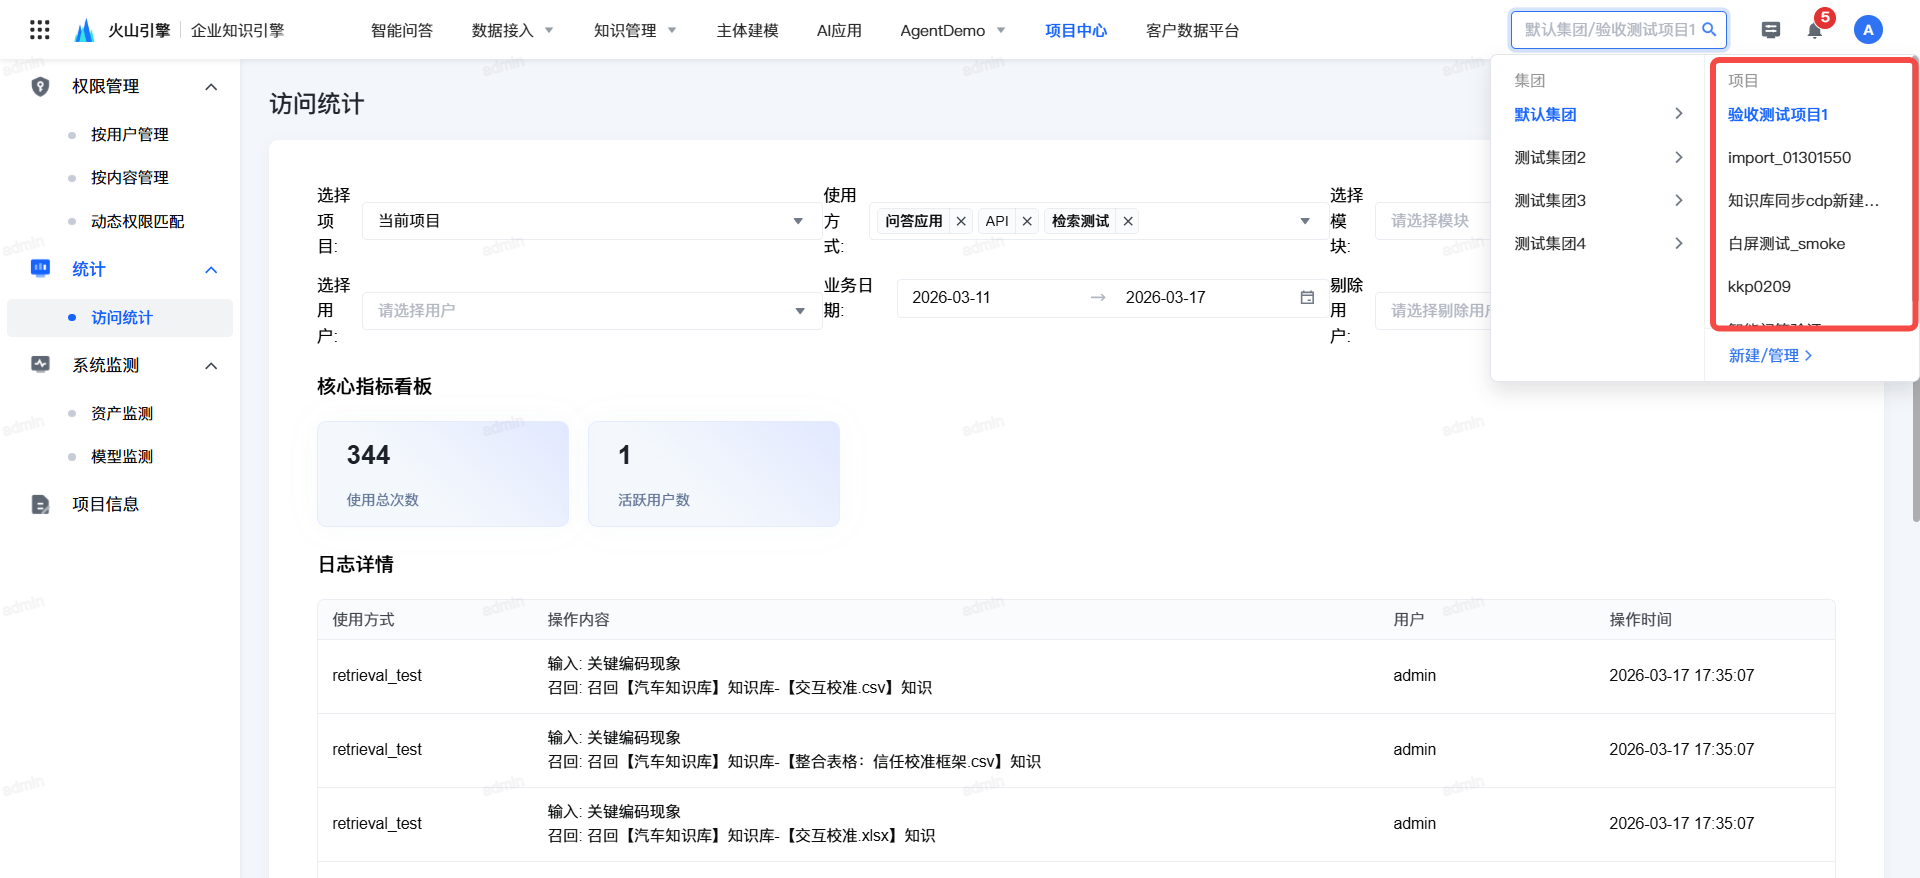Click the user avatar icon
The height and width of the screenshot is (878, 1920).
[1867, 30]
